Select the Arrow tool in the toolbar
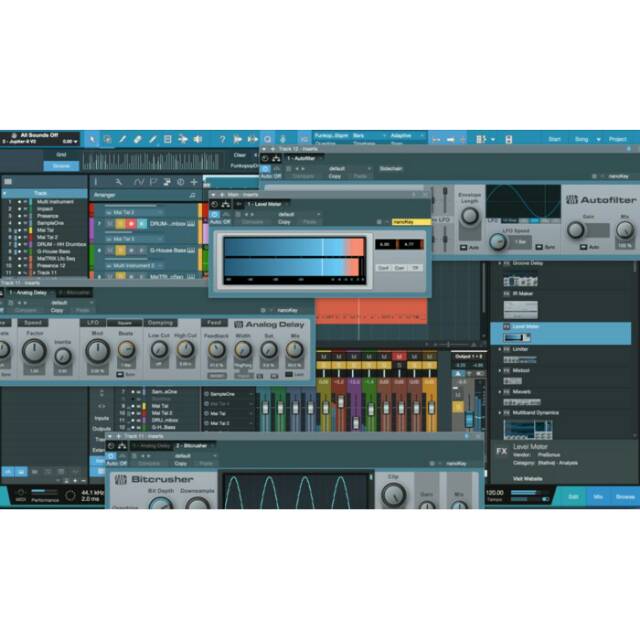The height and width of the screenshot is (640, 640). pos(92,139)
